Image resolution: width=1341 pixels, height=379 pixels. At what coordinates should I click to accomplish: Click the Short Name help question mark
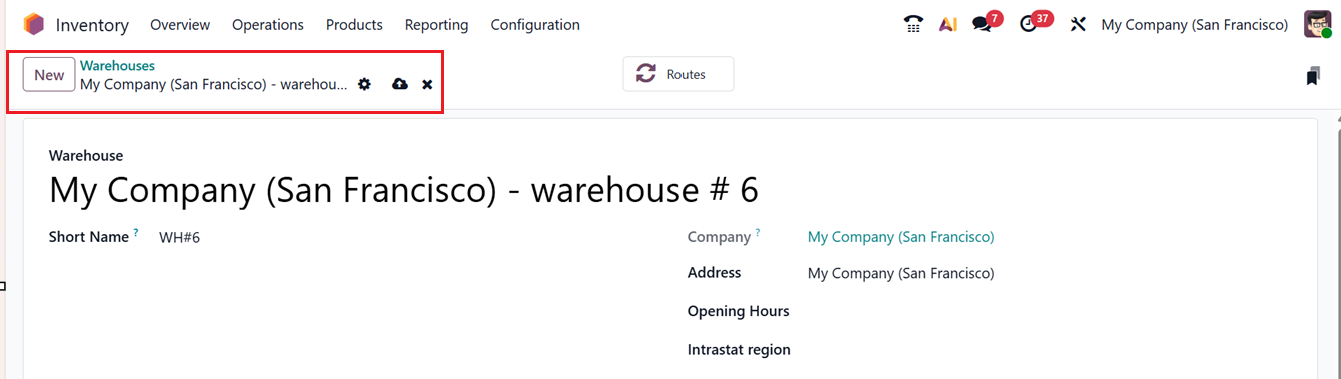click(136, 233)
